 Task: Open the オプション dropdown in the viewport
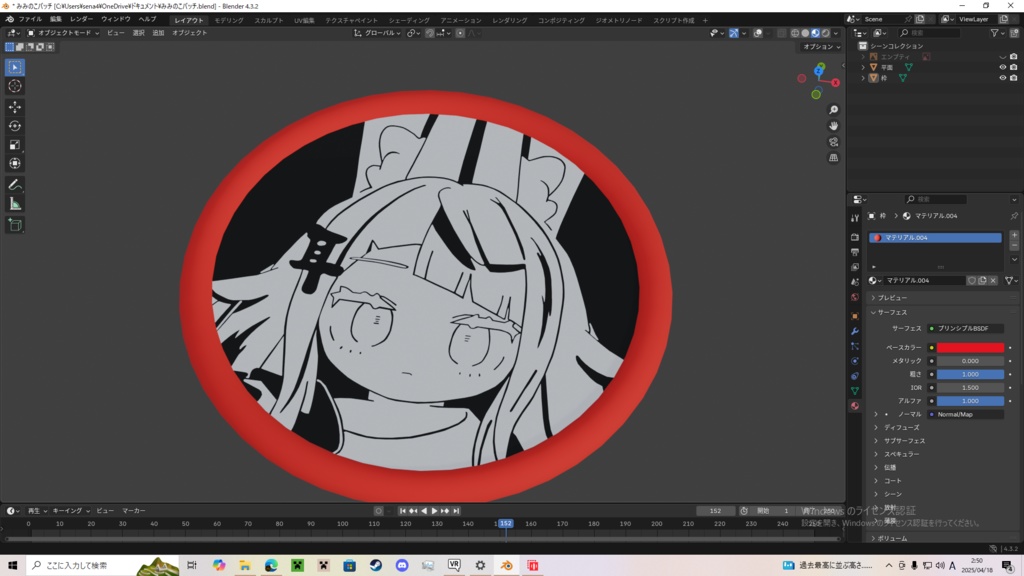click(x=822, y=47)
